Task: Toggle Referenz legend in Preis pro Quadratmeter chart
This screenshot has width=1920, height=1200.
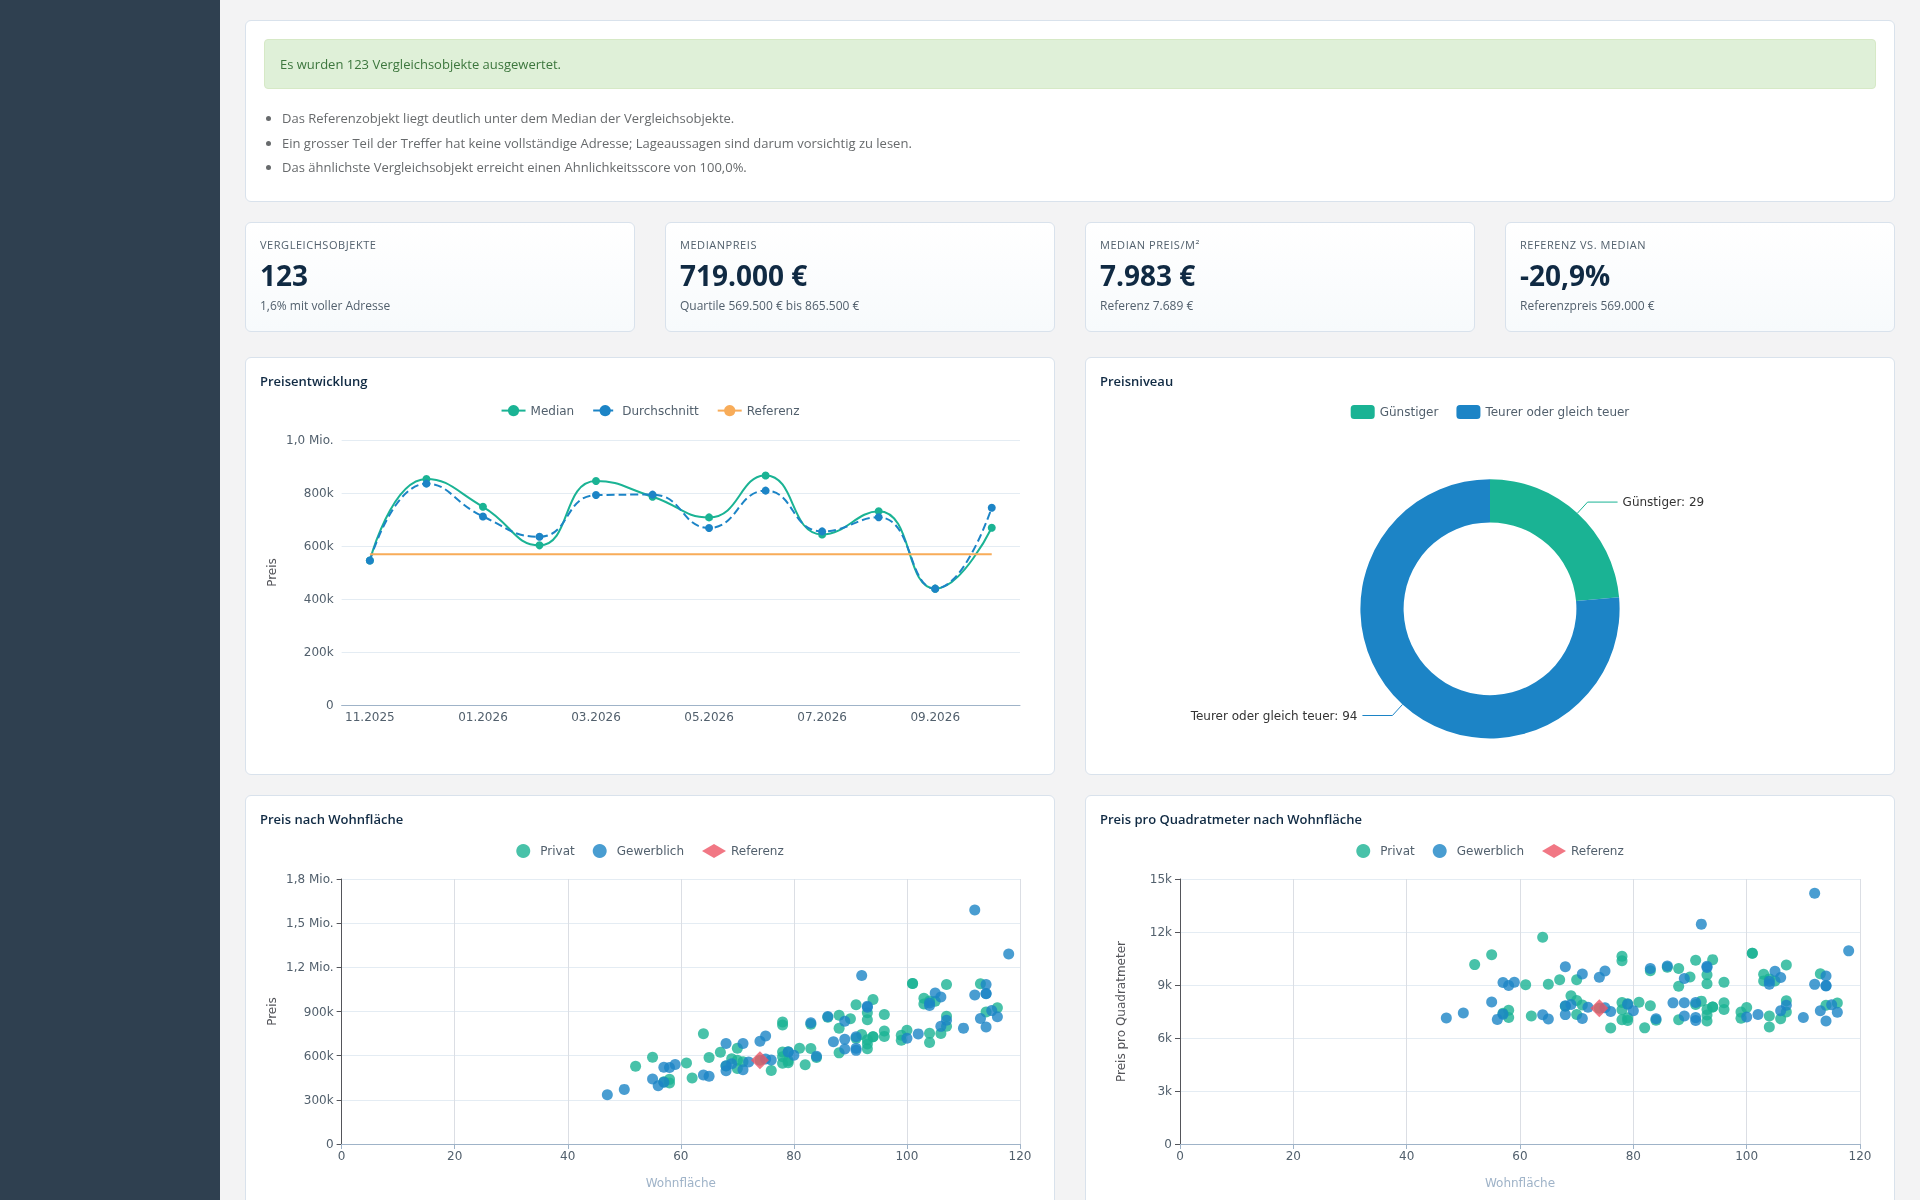Action: coord(1583,851)
